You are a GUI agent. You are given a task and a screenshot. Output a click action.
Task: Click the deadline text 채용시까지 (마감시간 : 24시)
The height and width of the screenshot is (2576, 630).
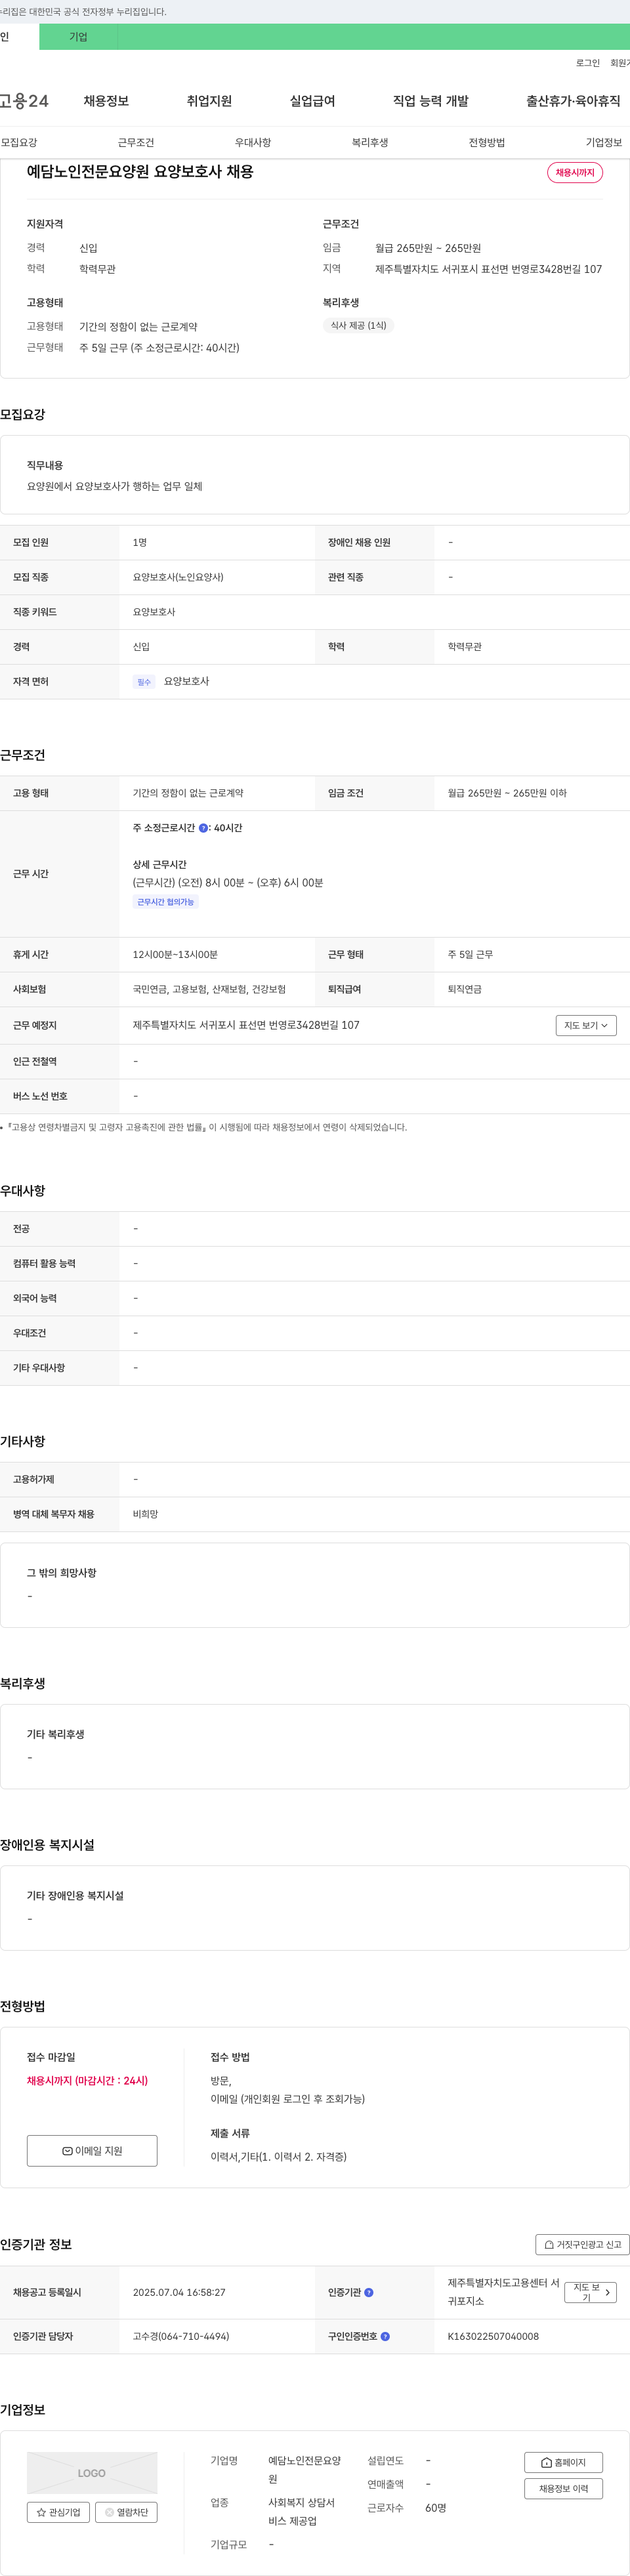87,2080
